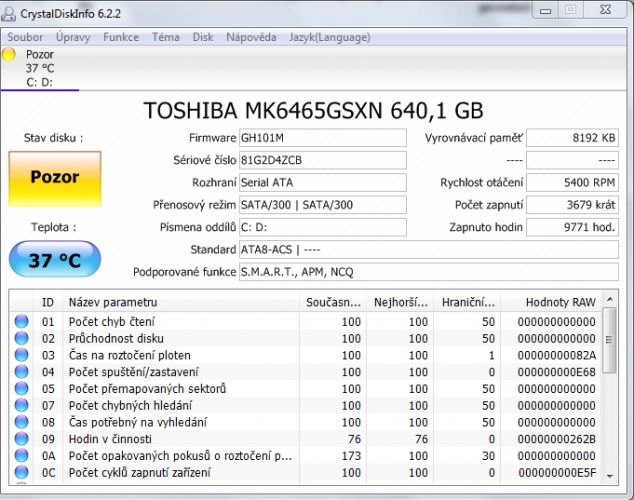Click the transfer mode field SATA/300 | SATA/300
Viewport: 634px width, 500px height.
[323, 205]
